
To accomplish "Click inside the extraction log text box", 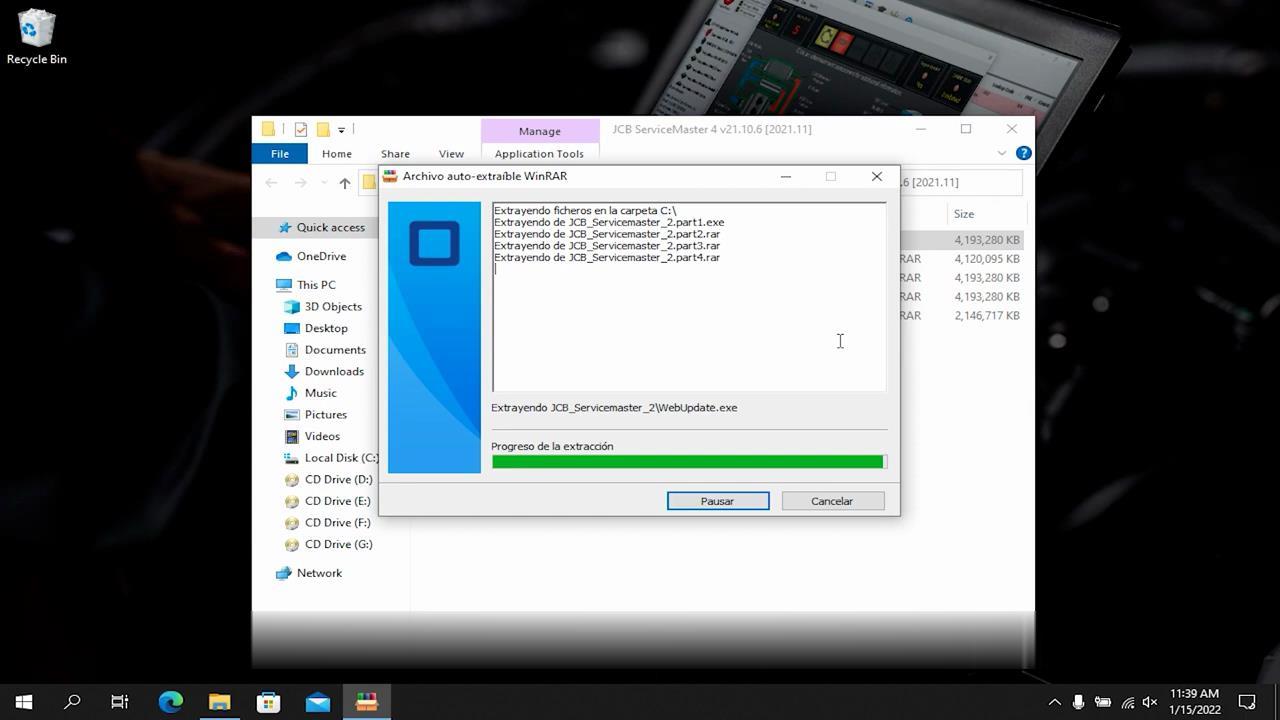I will click(x=689, y=297).
